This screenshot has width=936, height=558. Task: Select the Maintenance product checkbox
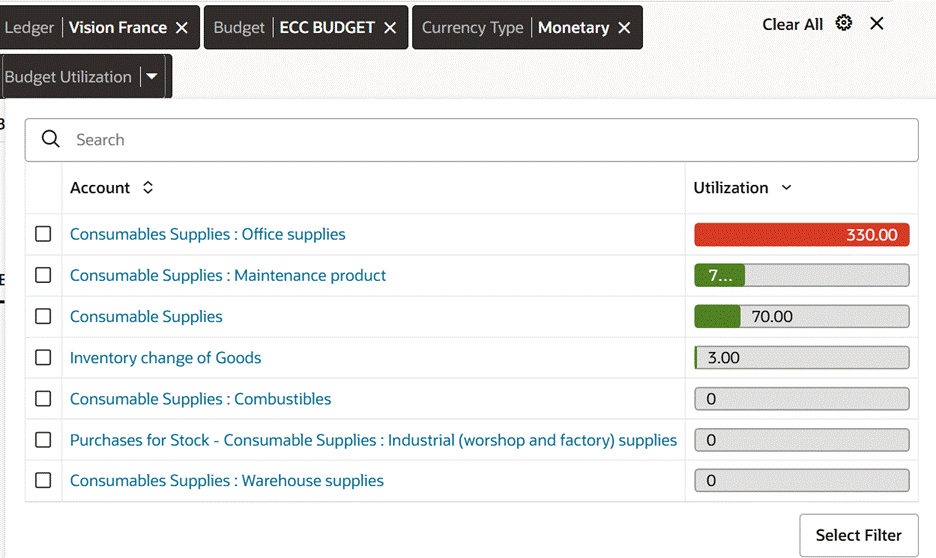(43, 275)
